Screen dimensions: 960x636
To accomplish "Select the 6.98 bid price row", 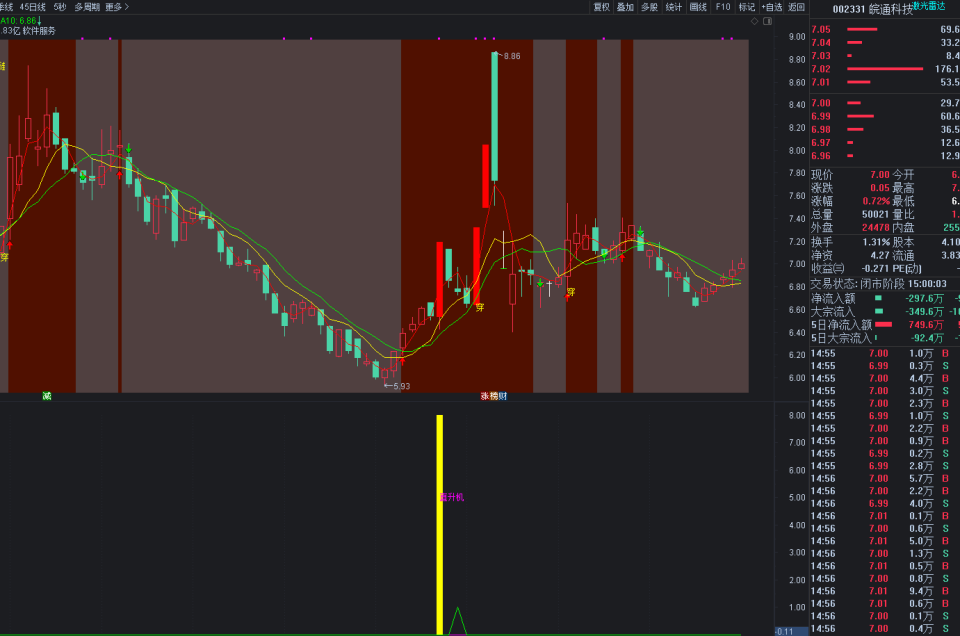I will (x=885, y=129).
